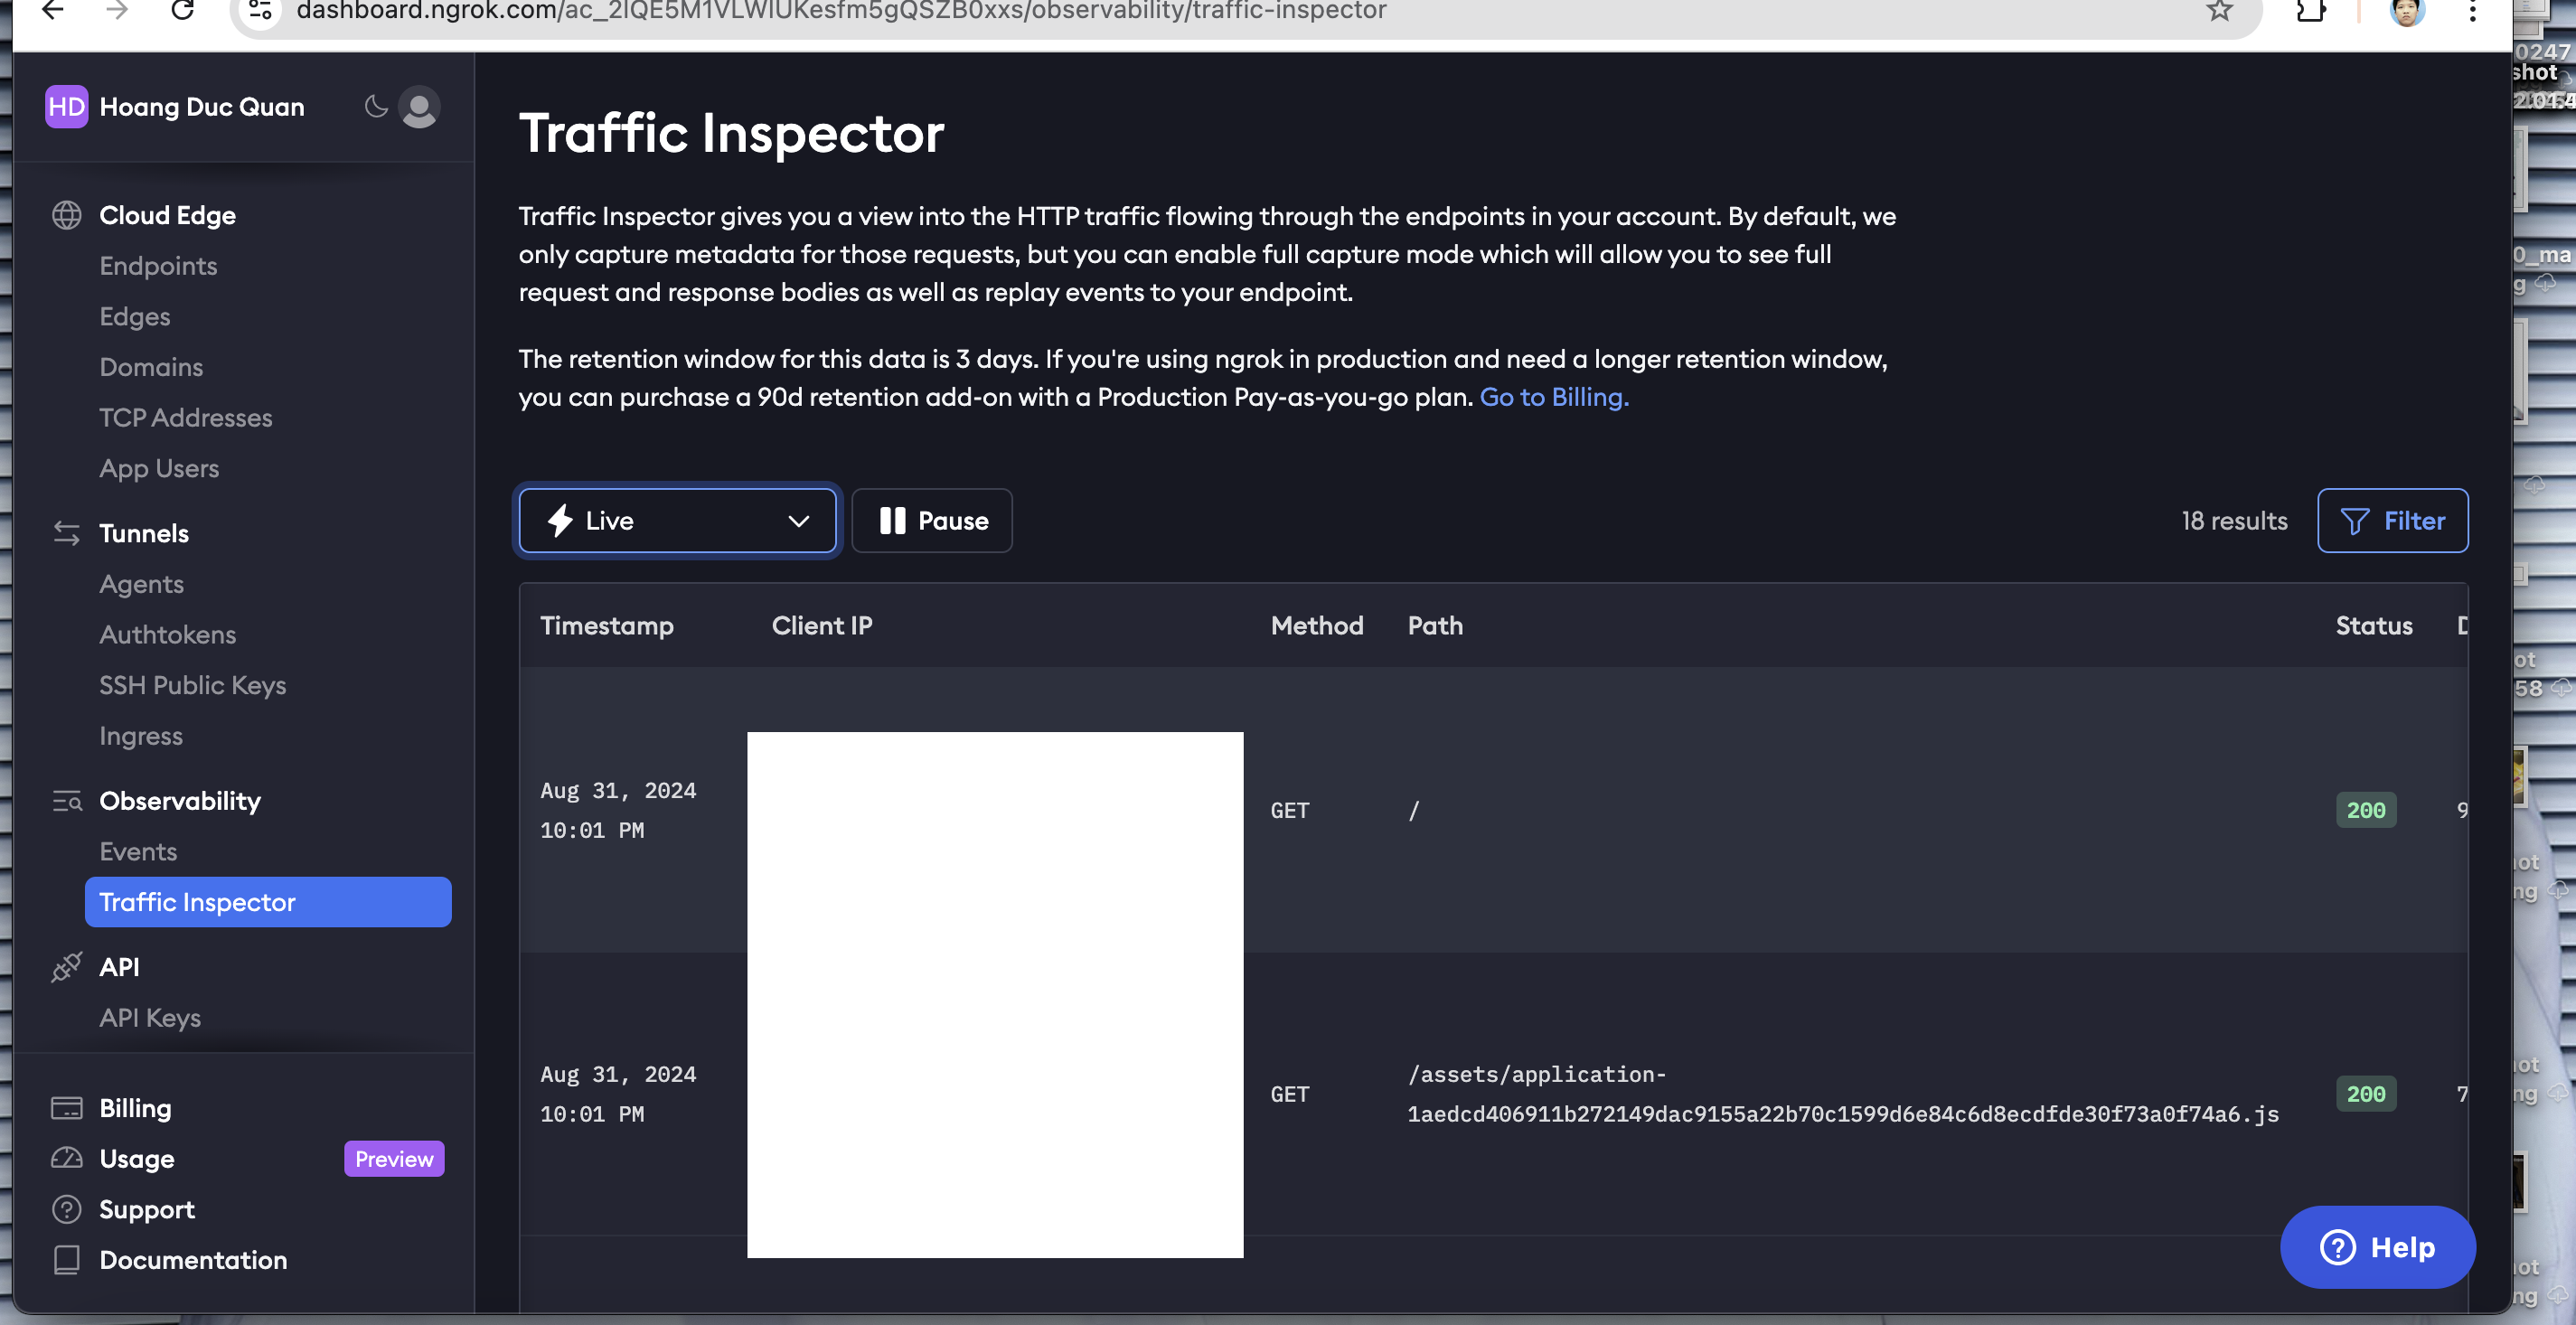2576x1325 pixels.
Task: Click the Observability search-list icon
Action: (66, 801)
